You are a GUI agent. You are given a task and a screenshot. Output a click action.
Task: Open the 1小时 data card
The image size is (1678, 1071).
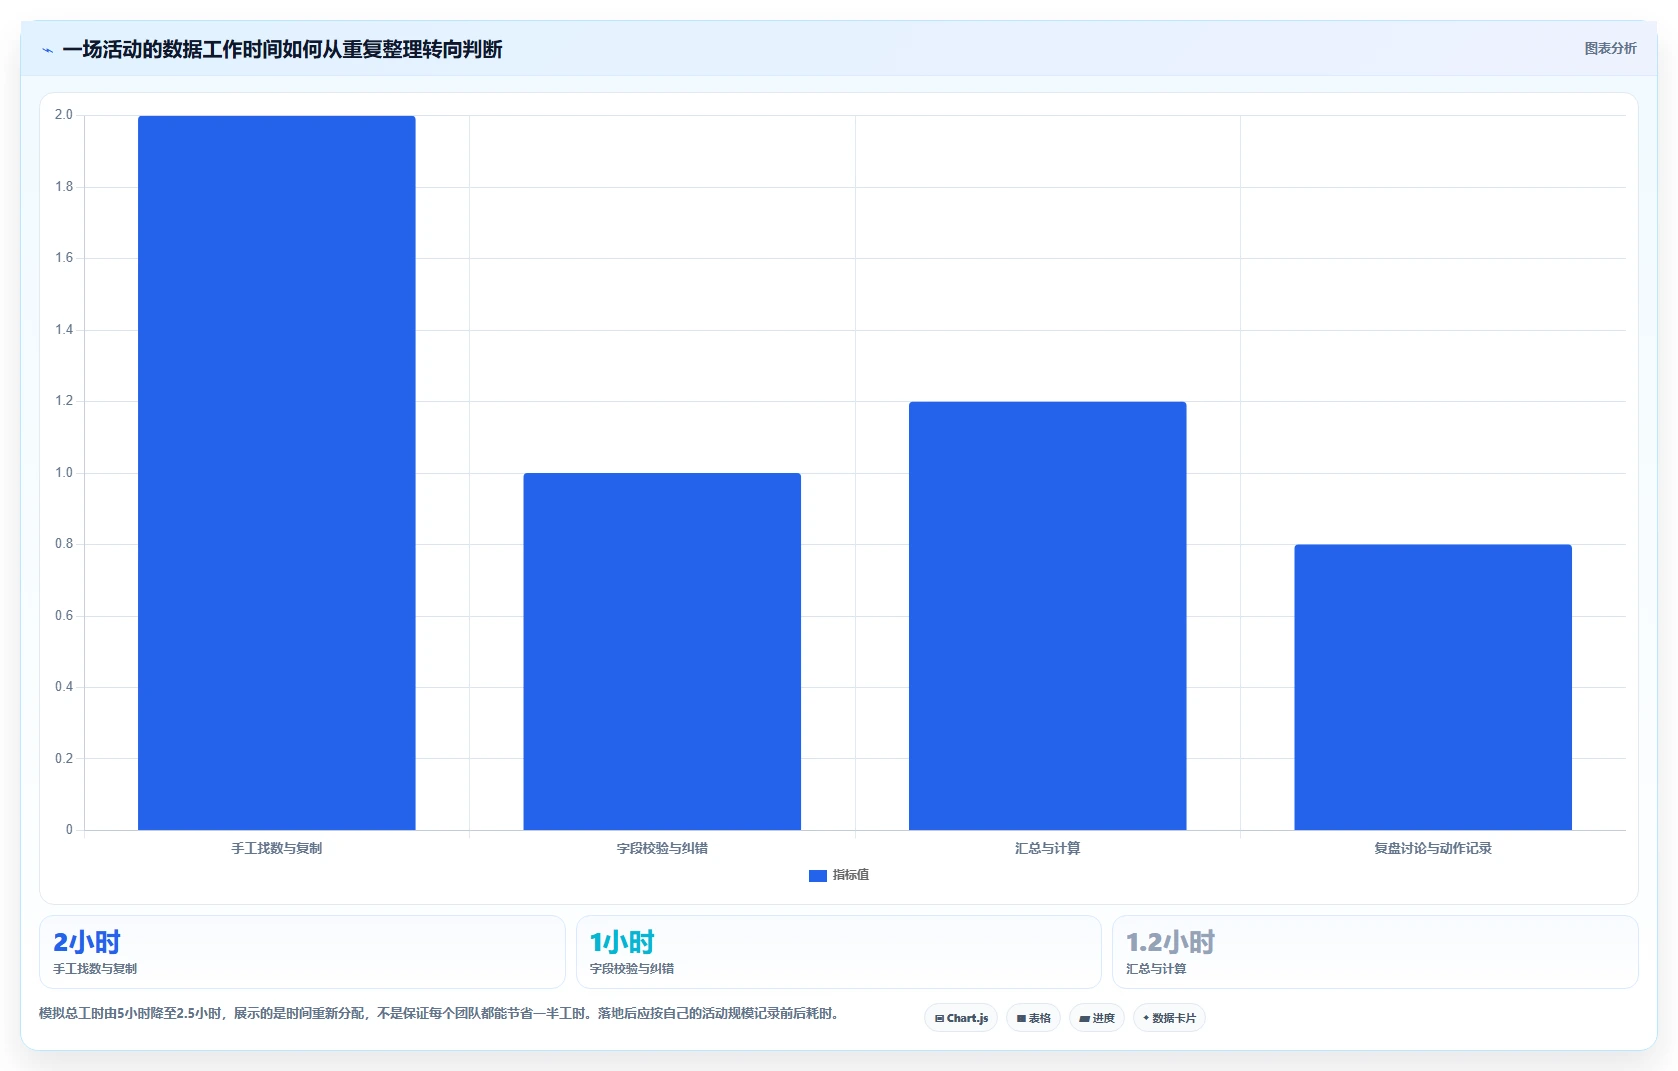point(838,952)
